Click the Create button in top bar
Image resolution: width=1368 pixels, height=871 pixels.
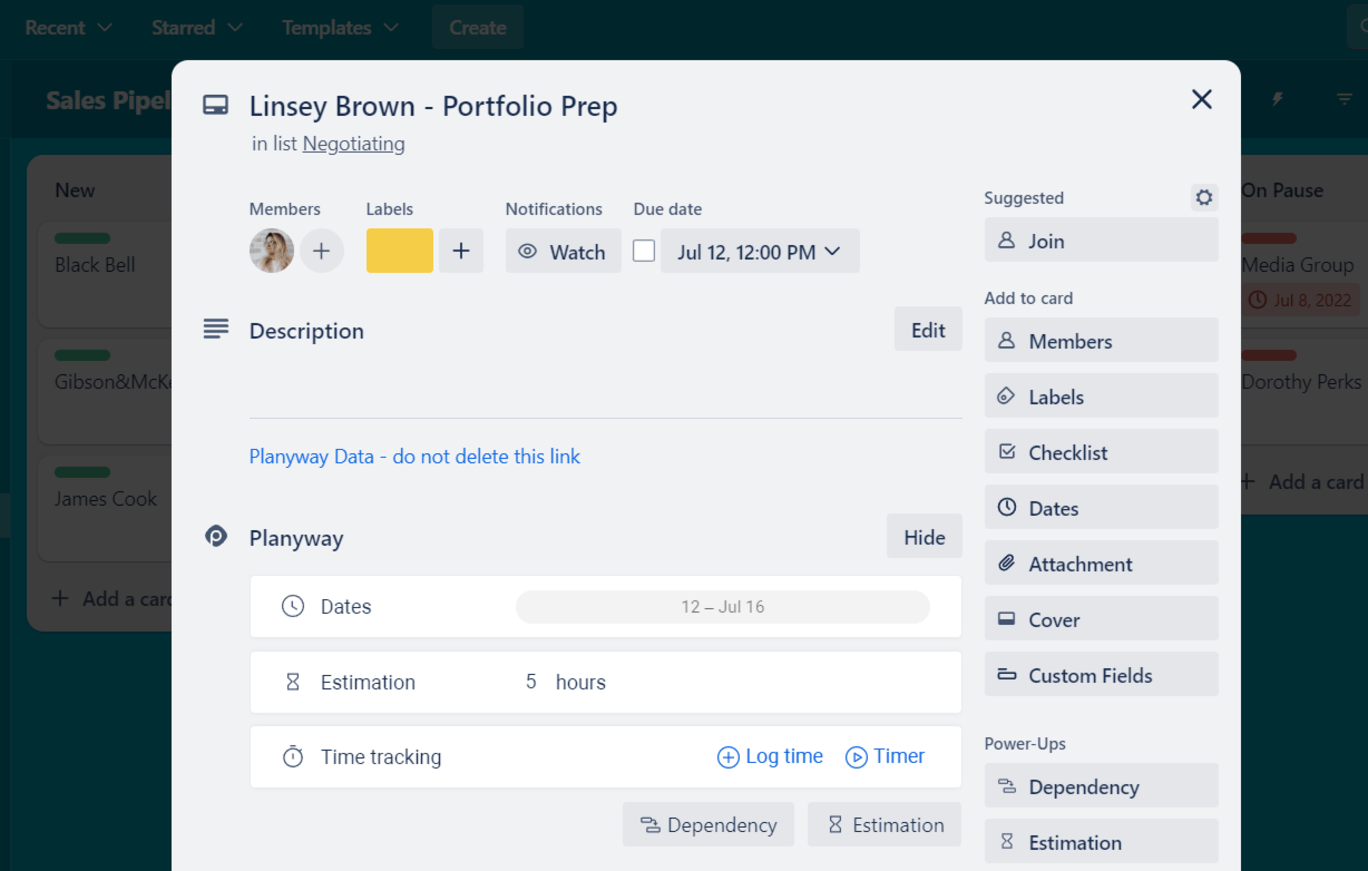pyautogui.click(x=477, y=28)
